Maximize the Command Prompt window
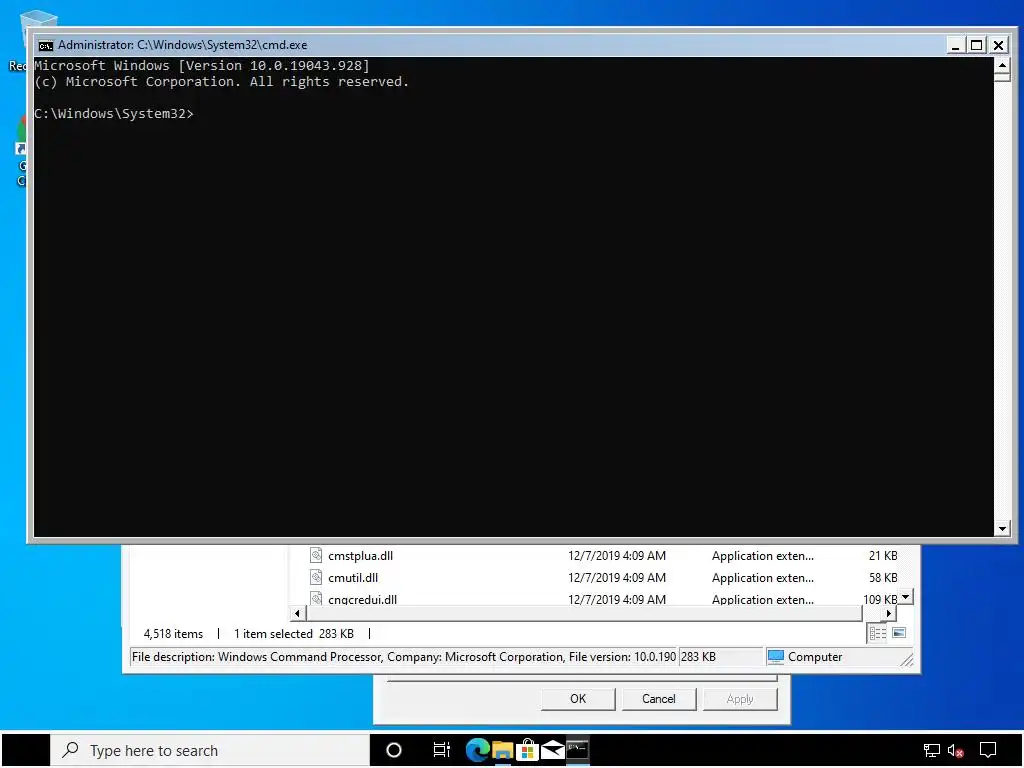Viewport: 1024px width, 768px height. click(x=976, y=45)
